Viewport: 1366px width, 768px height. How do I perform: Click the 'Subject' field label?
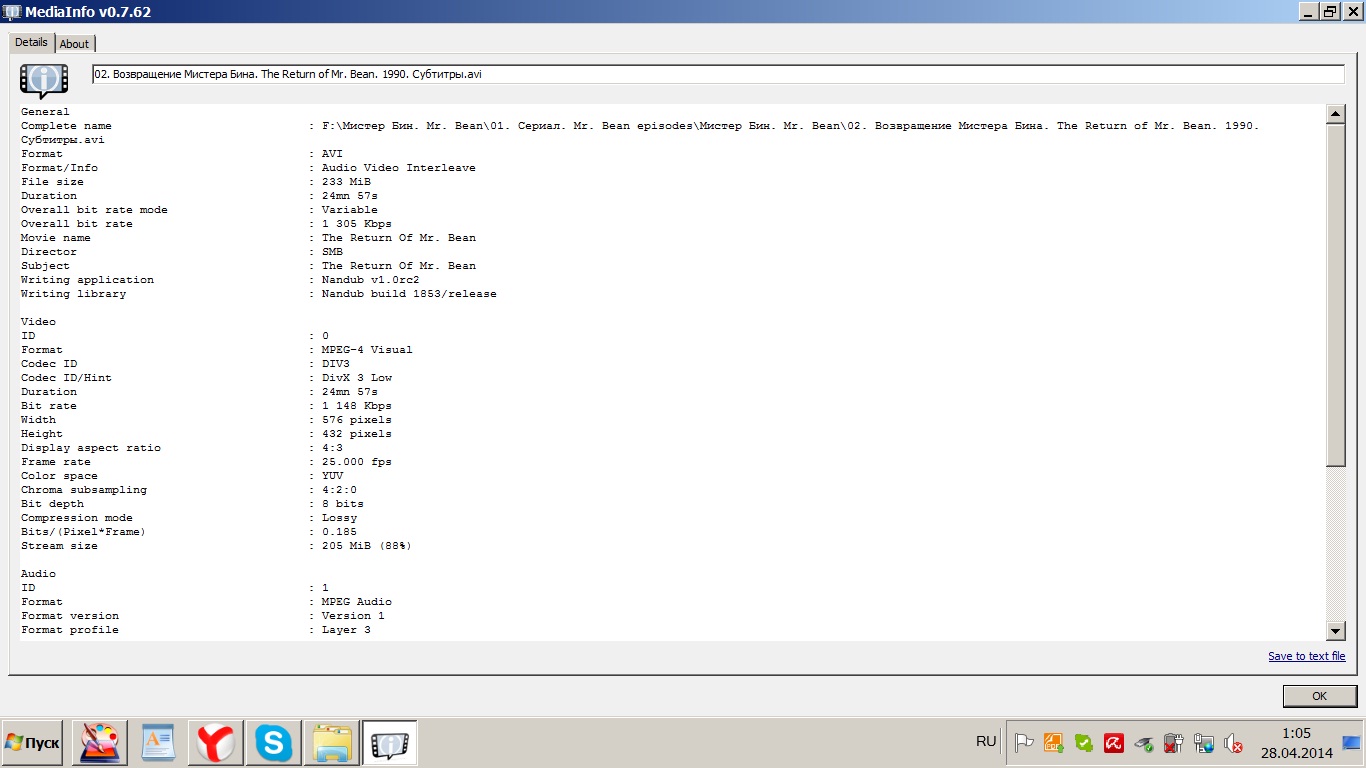pyautogui.click(x=45, y=266)
